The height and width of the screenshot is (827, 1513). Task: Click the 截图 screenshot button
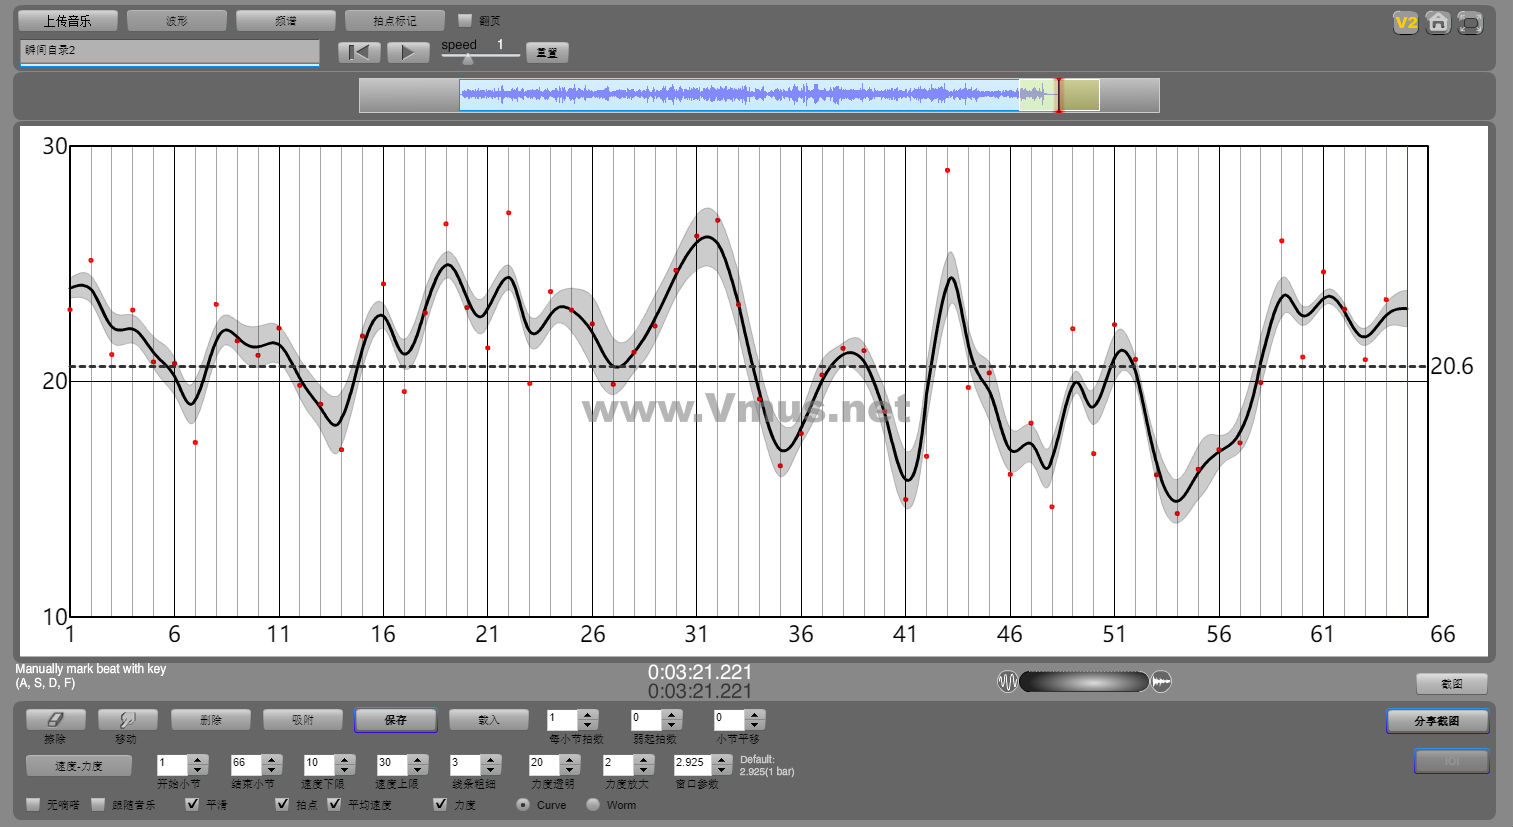[1452, 684]
